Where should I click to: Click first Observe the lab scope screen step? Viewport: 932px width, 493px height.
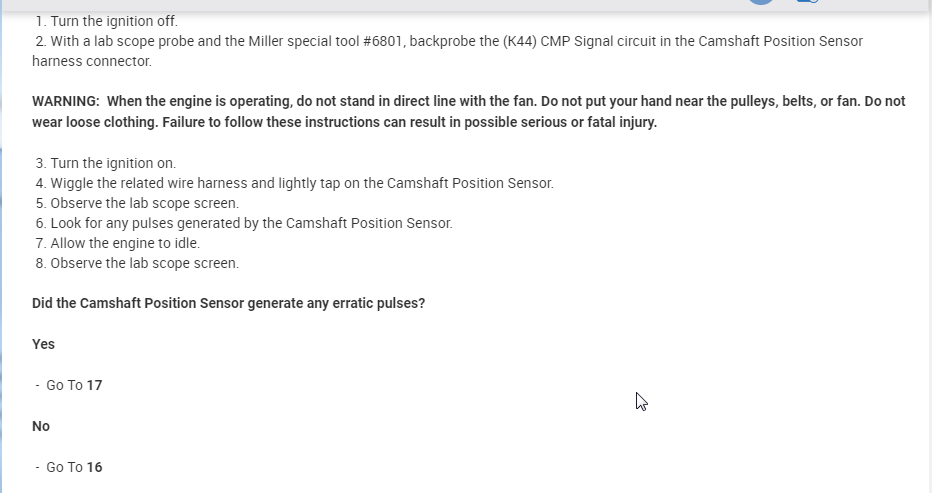[137, 203]
